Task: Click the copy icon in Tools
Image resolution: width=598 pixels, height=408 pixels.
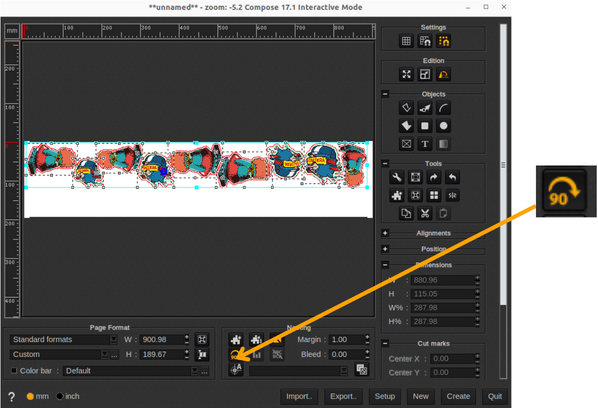Action: (406, 213)
